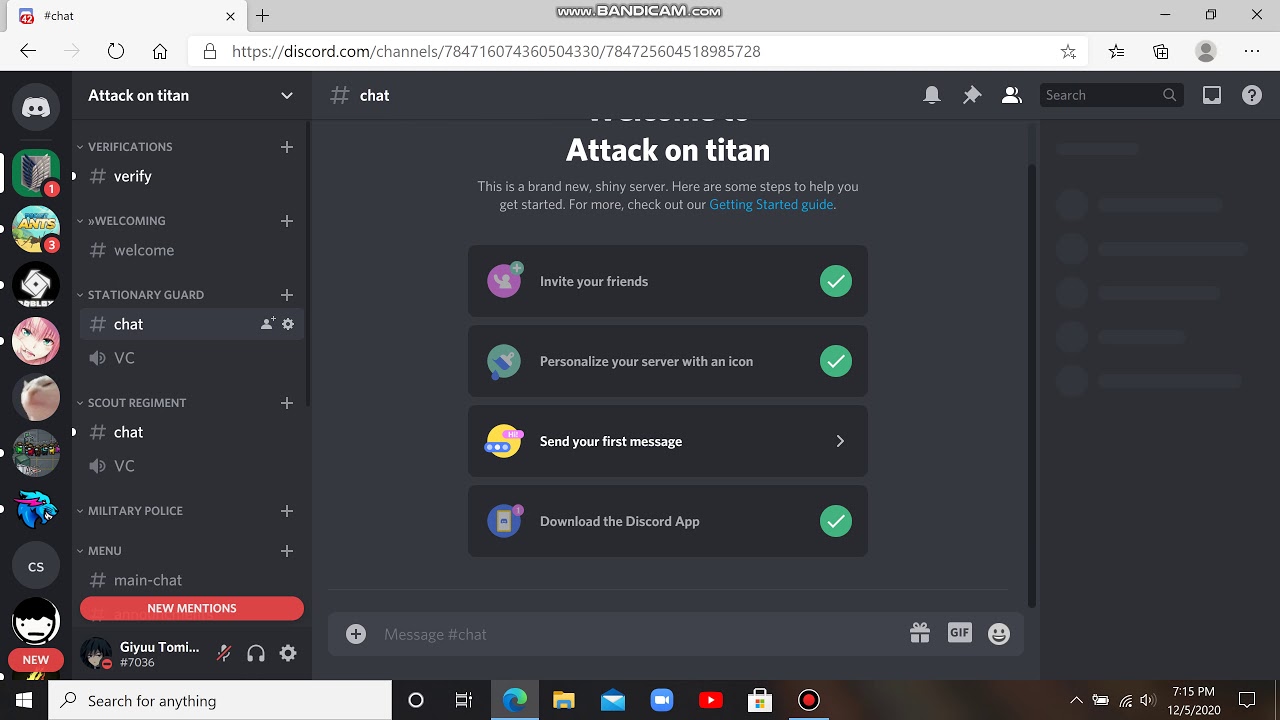Select chat channel under Scout Regiment

coord(191,432)
